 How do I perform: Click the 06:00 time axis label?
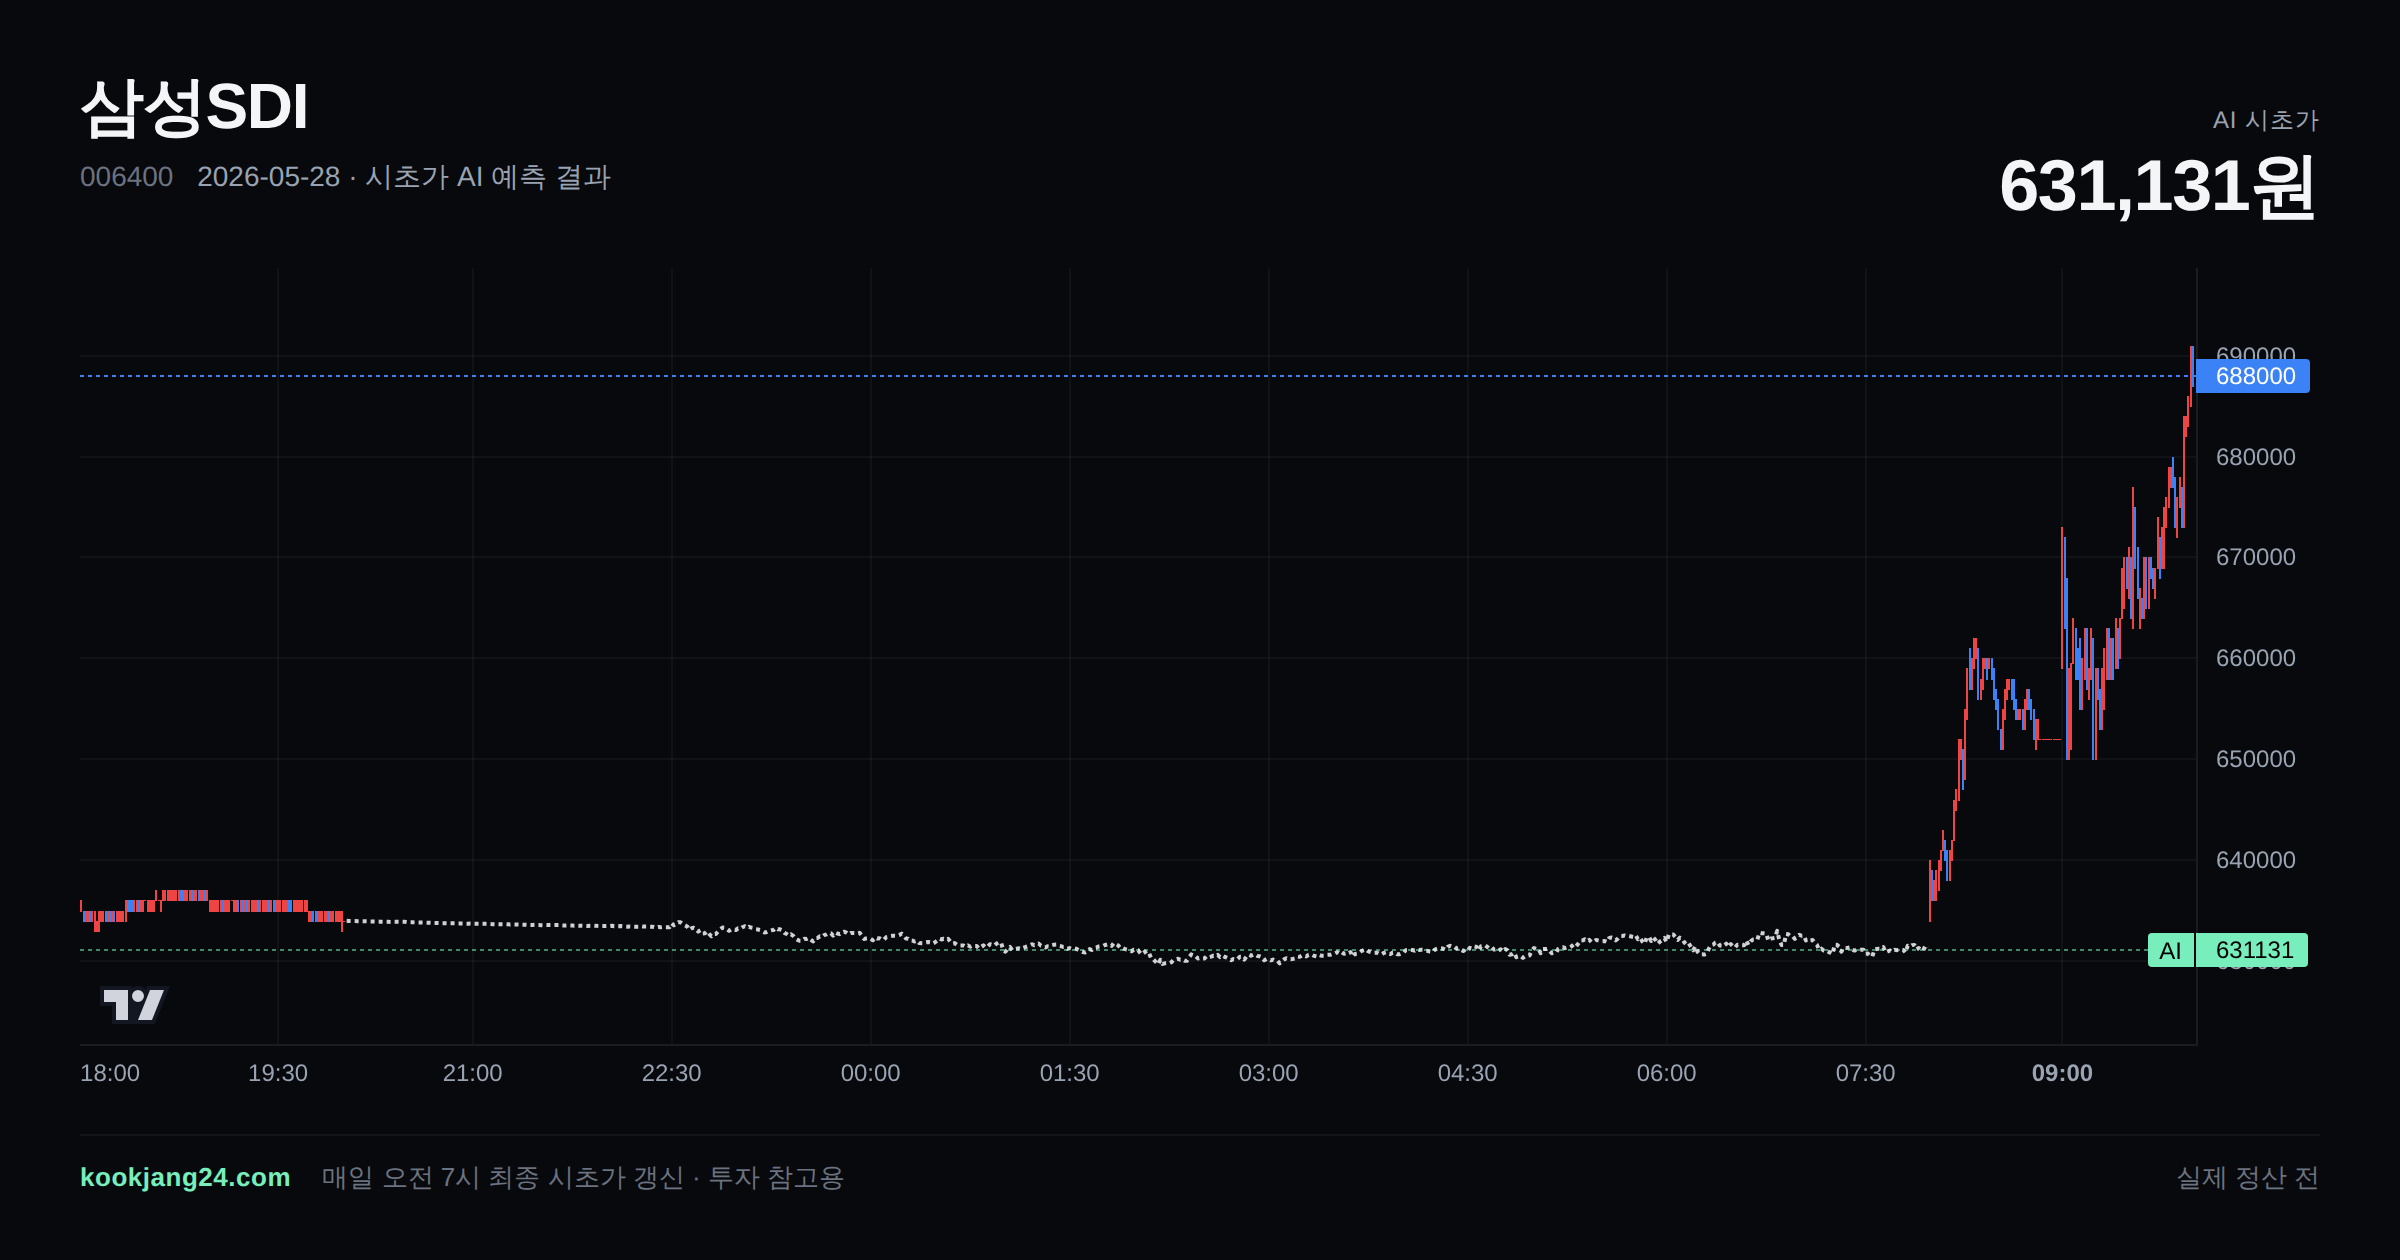click(1667, 1073)
